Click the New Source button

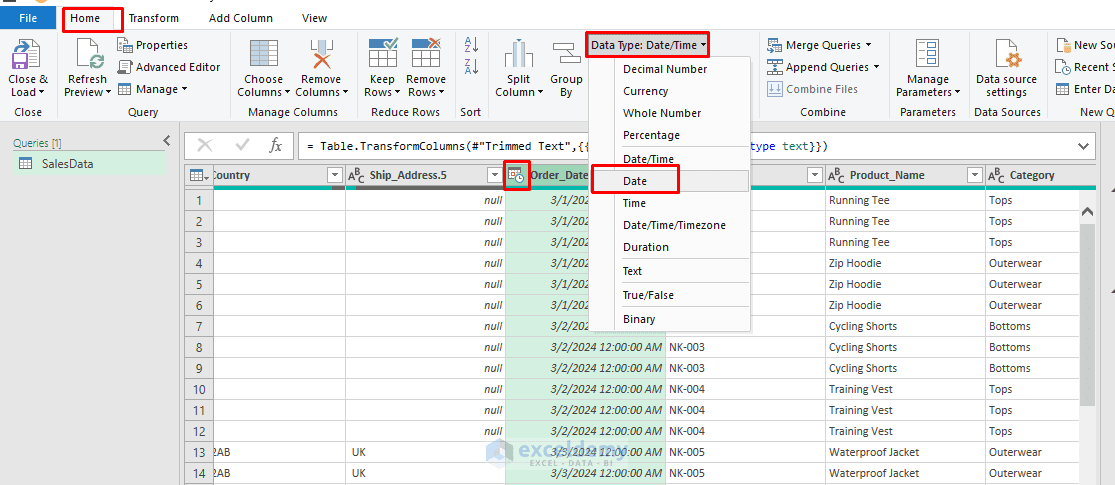1084,45
